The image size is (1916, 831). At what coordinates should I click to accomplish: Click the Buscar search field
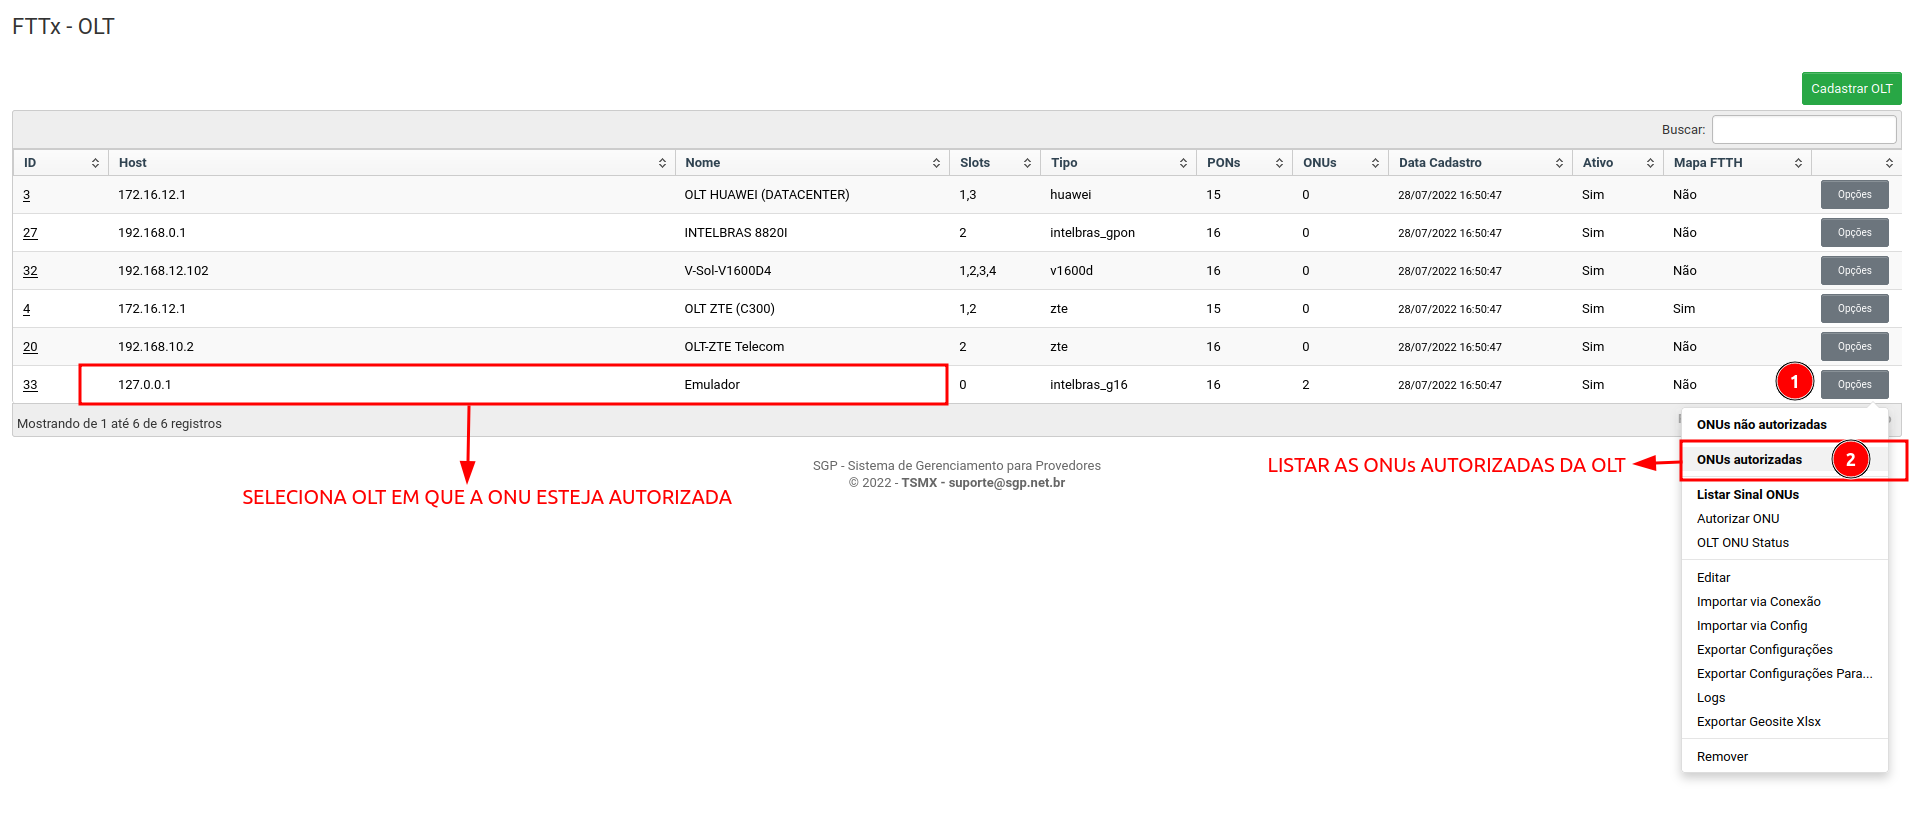point(1803,130)
